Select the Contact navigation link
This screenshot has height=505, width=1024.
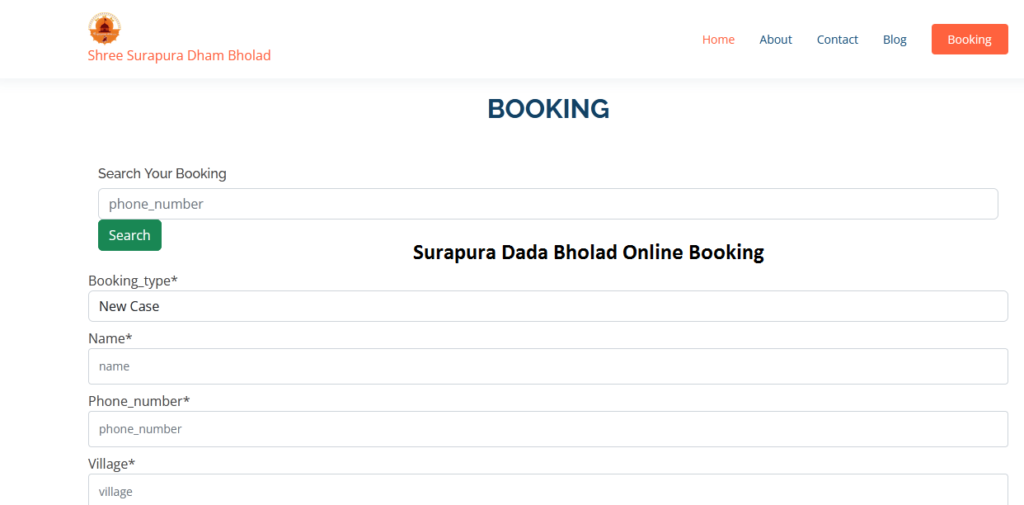pos(837,39)
